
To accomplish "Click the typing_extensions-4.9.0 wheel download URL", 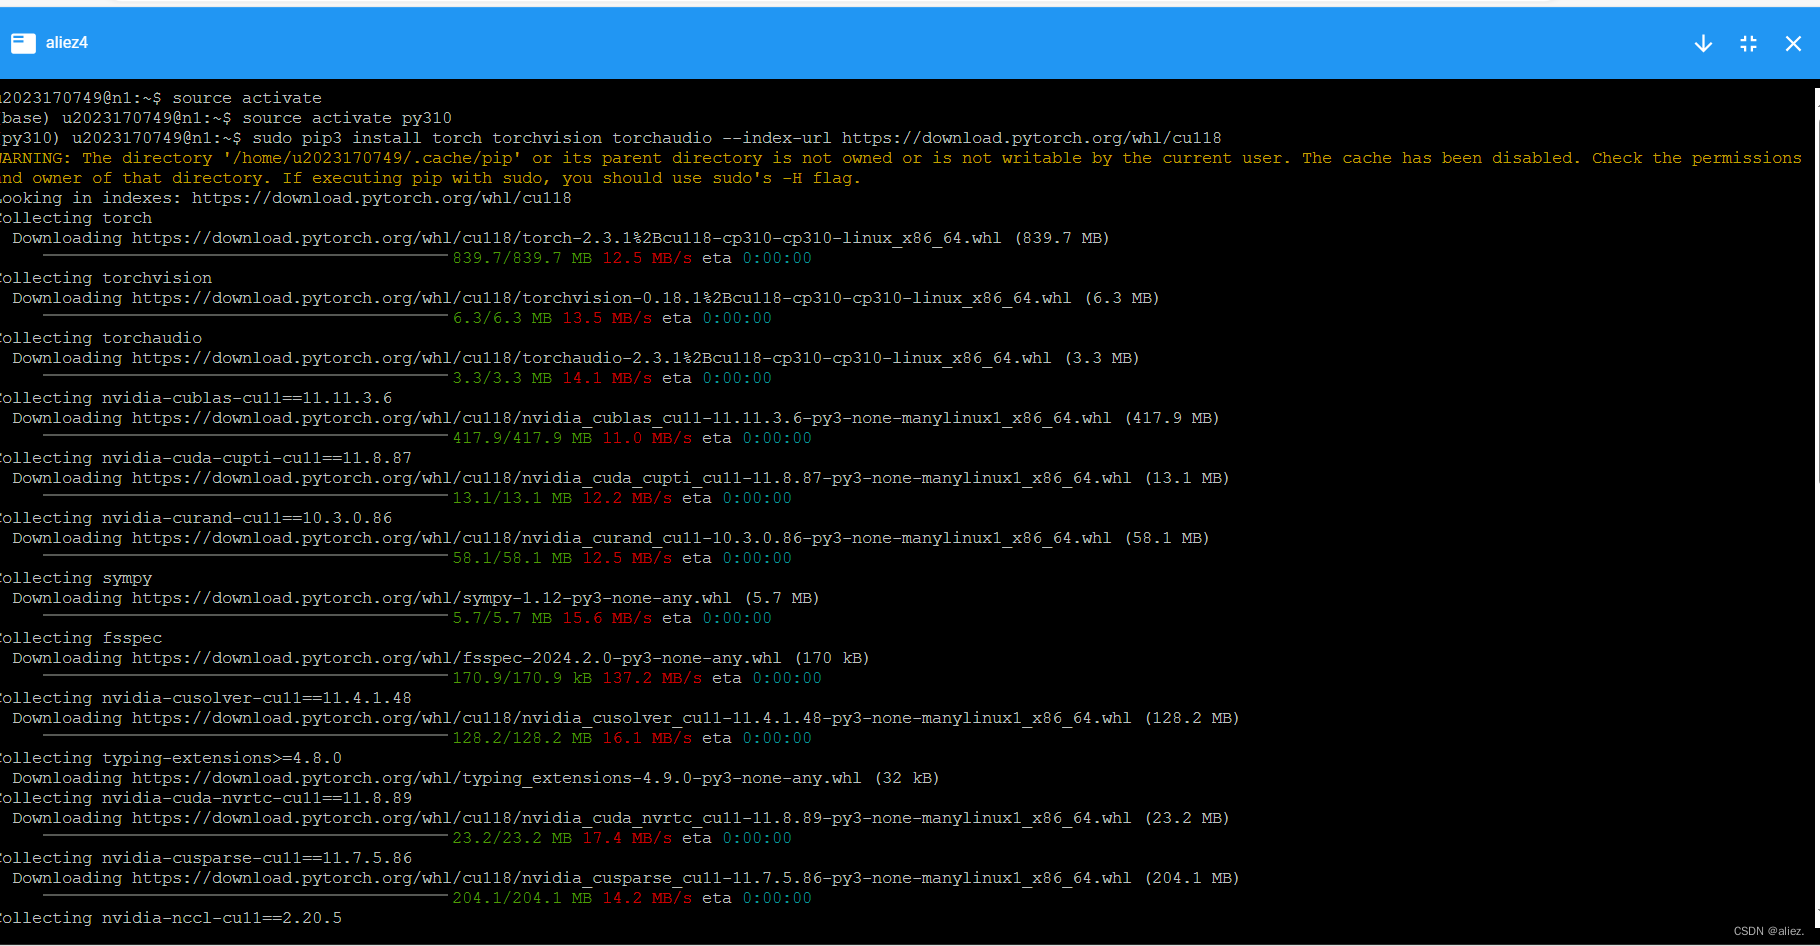I will point(496,778).
